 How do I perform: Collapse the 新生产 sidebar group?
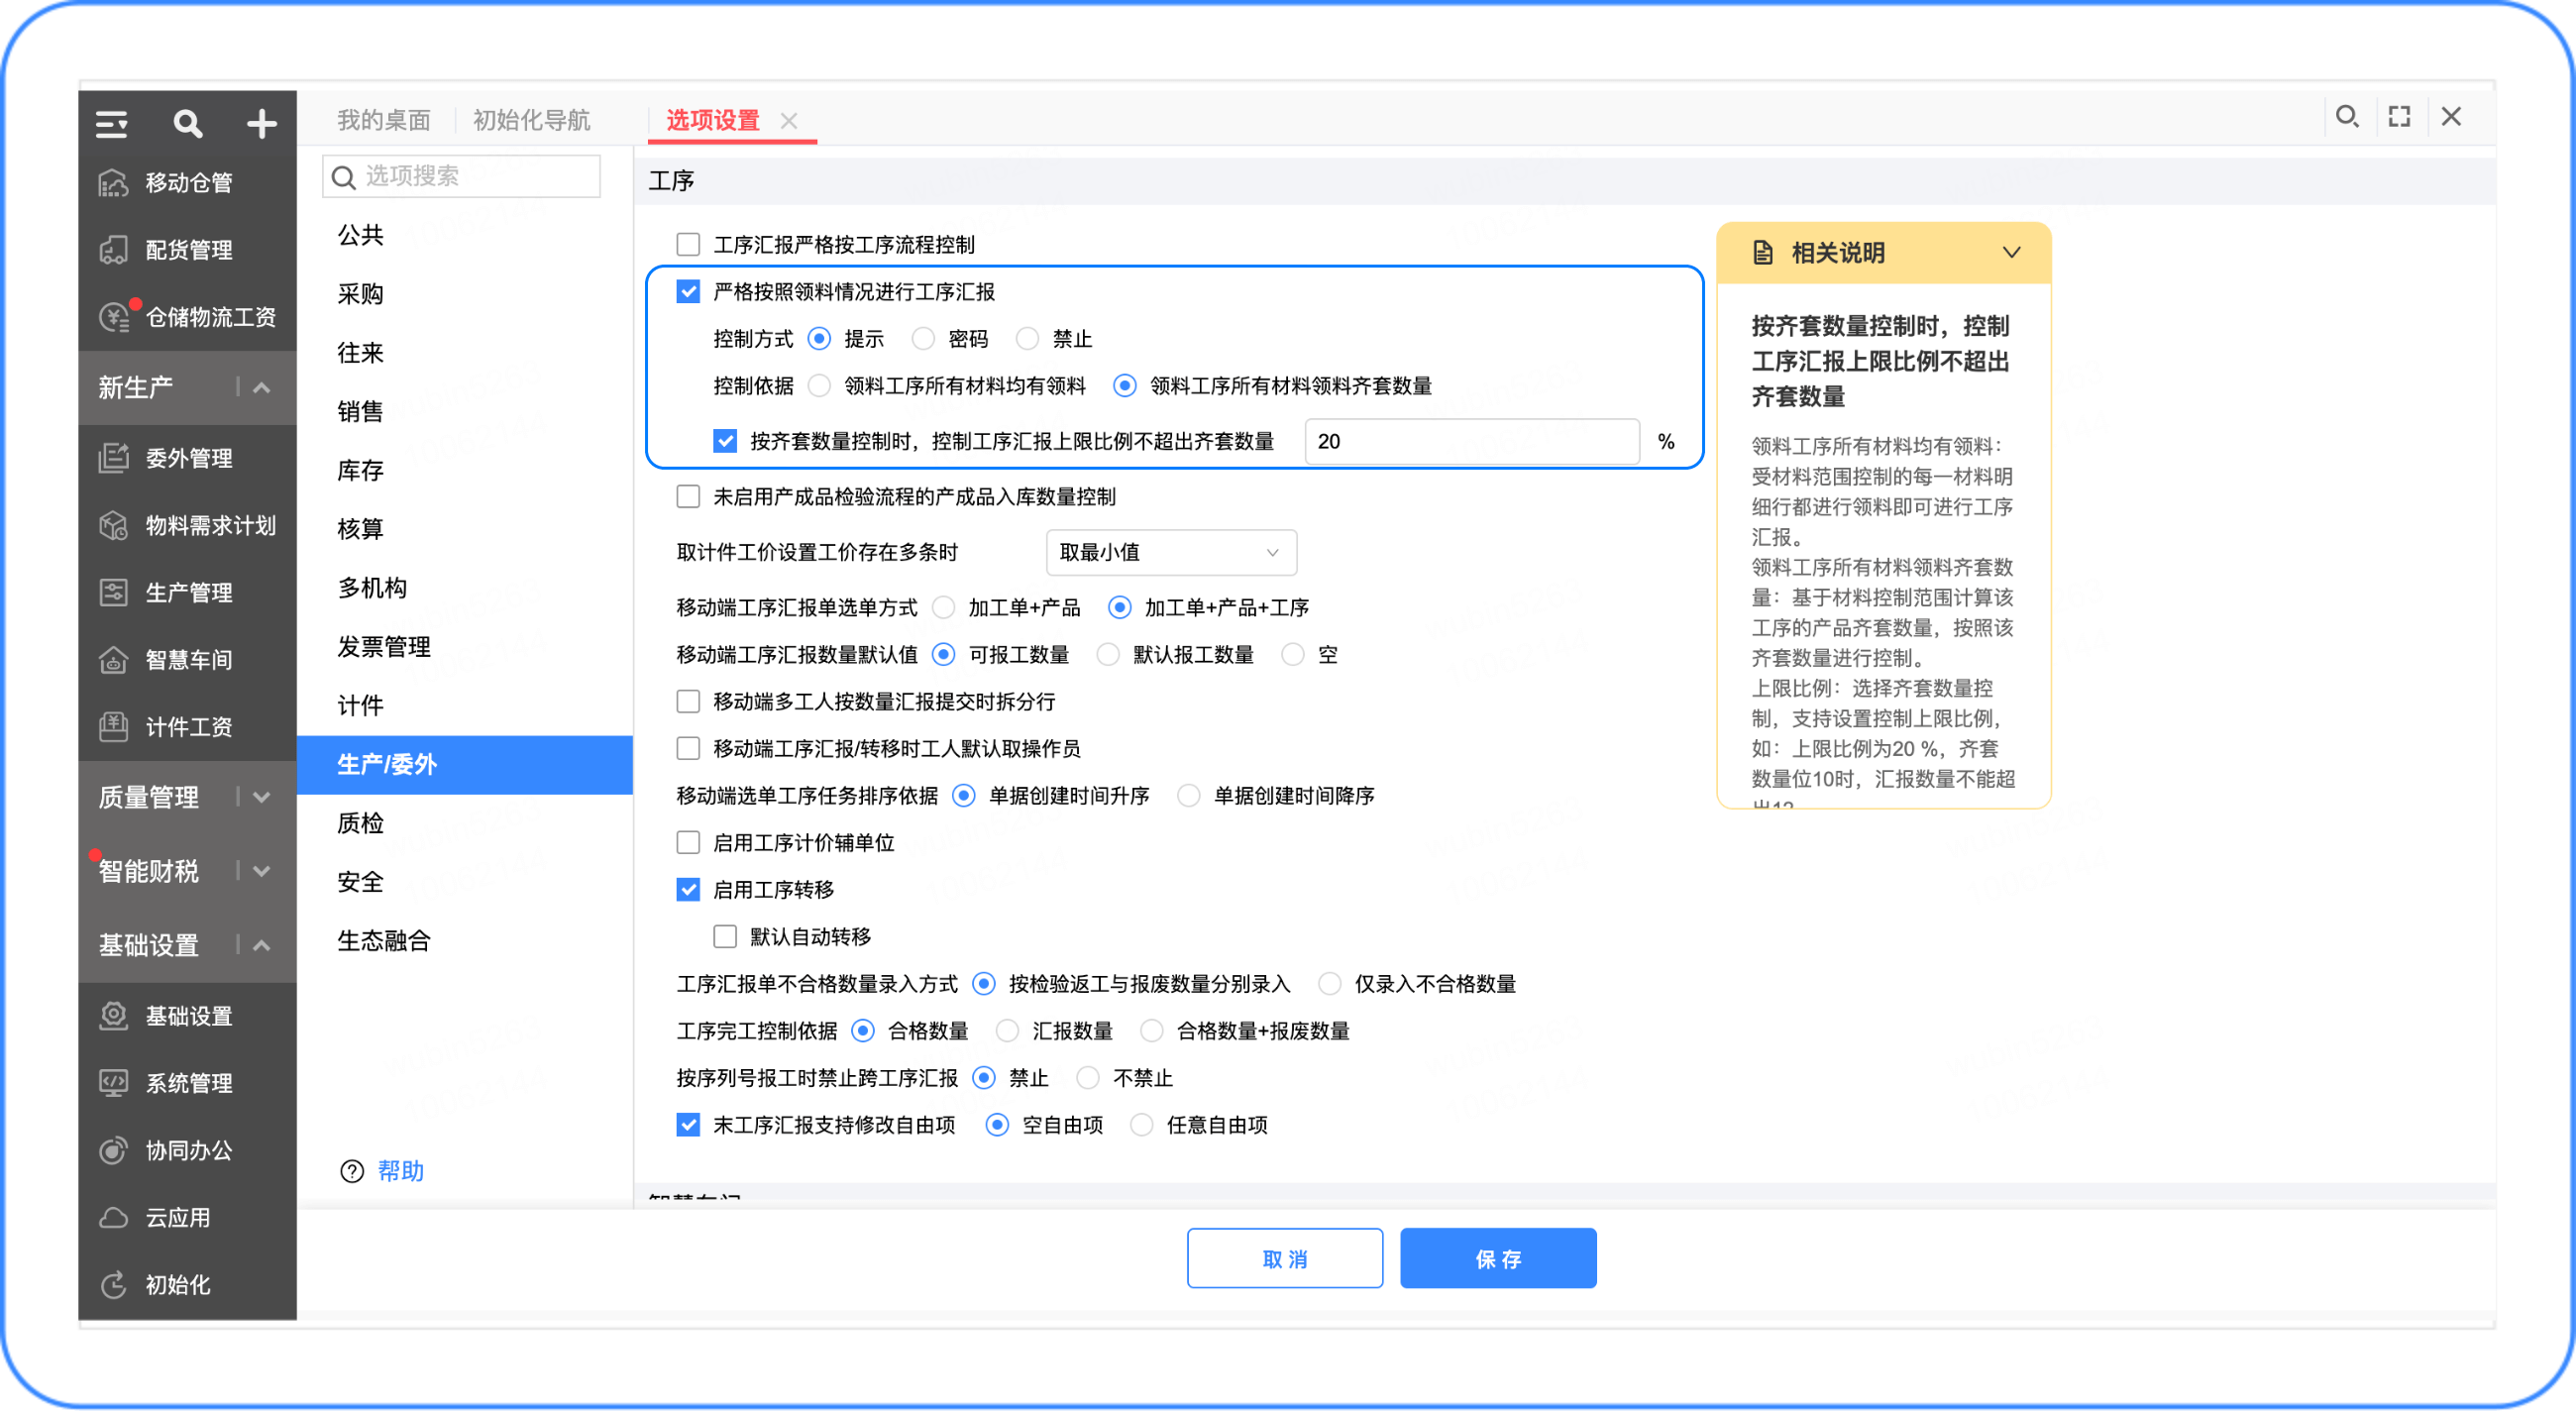(262, 388)
